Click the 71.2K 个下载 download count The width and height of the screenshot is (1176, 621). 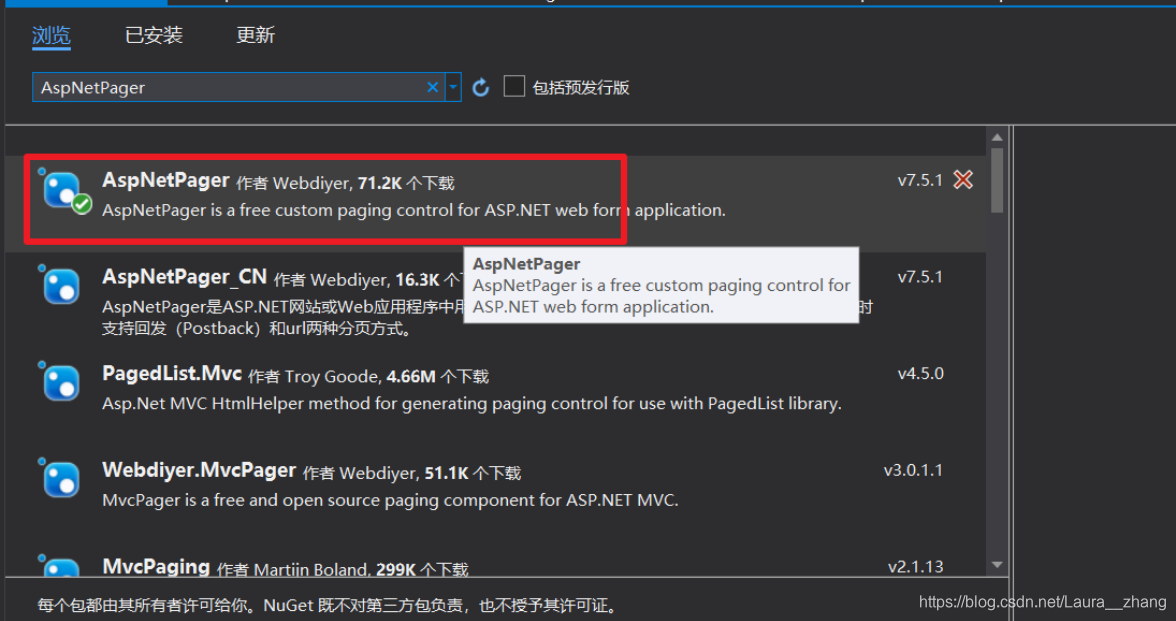406,183
